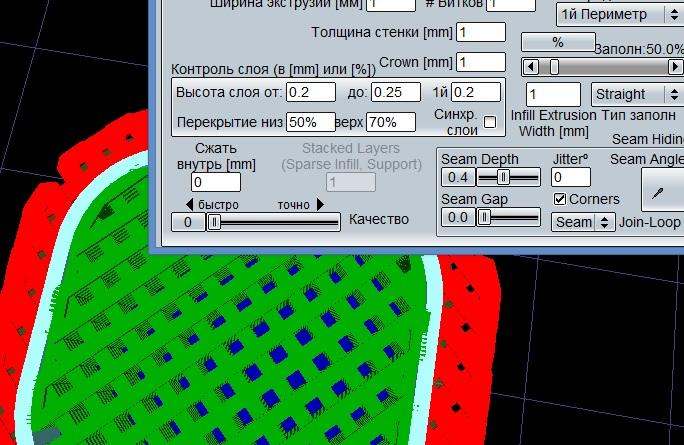Click the Seam Angle picker button
The image size is (684, 445).
[x=662, y=190]
